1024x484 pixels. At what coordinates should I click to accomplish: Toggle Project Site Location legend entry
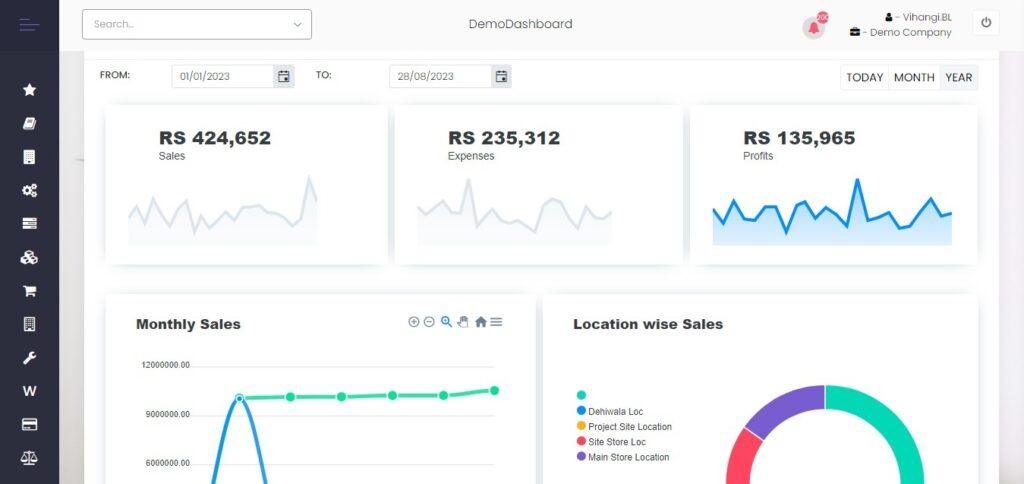[x=629, y=427]
